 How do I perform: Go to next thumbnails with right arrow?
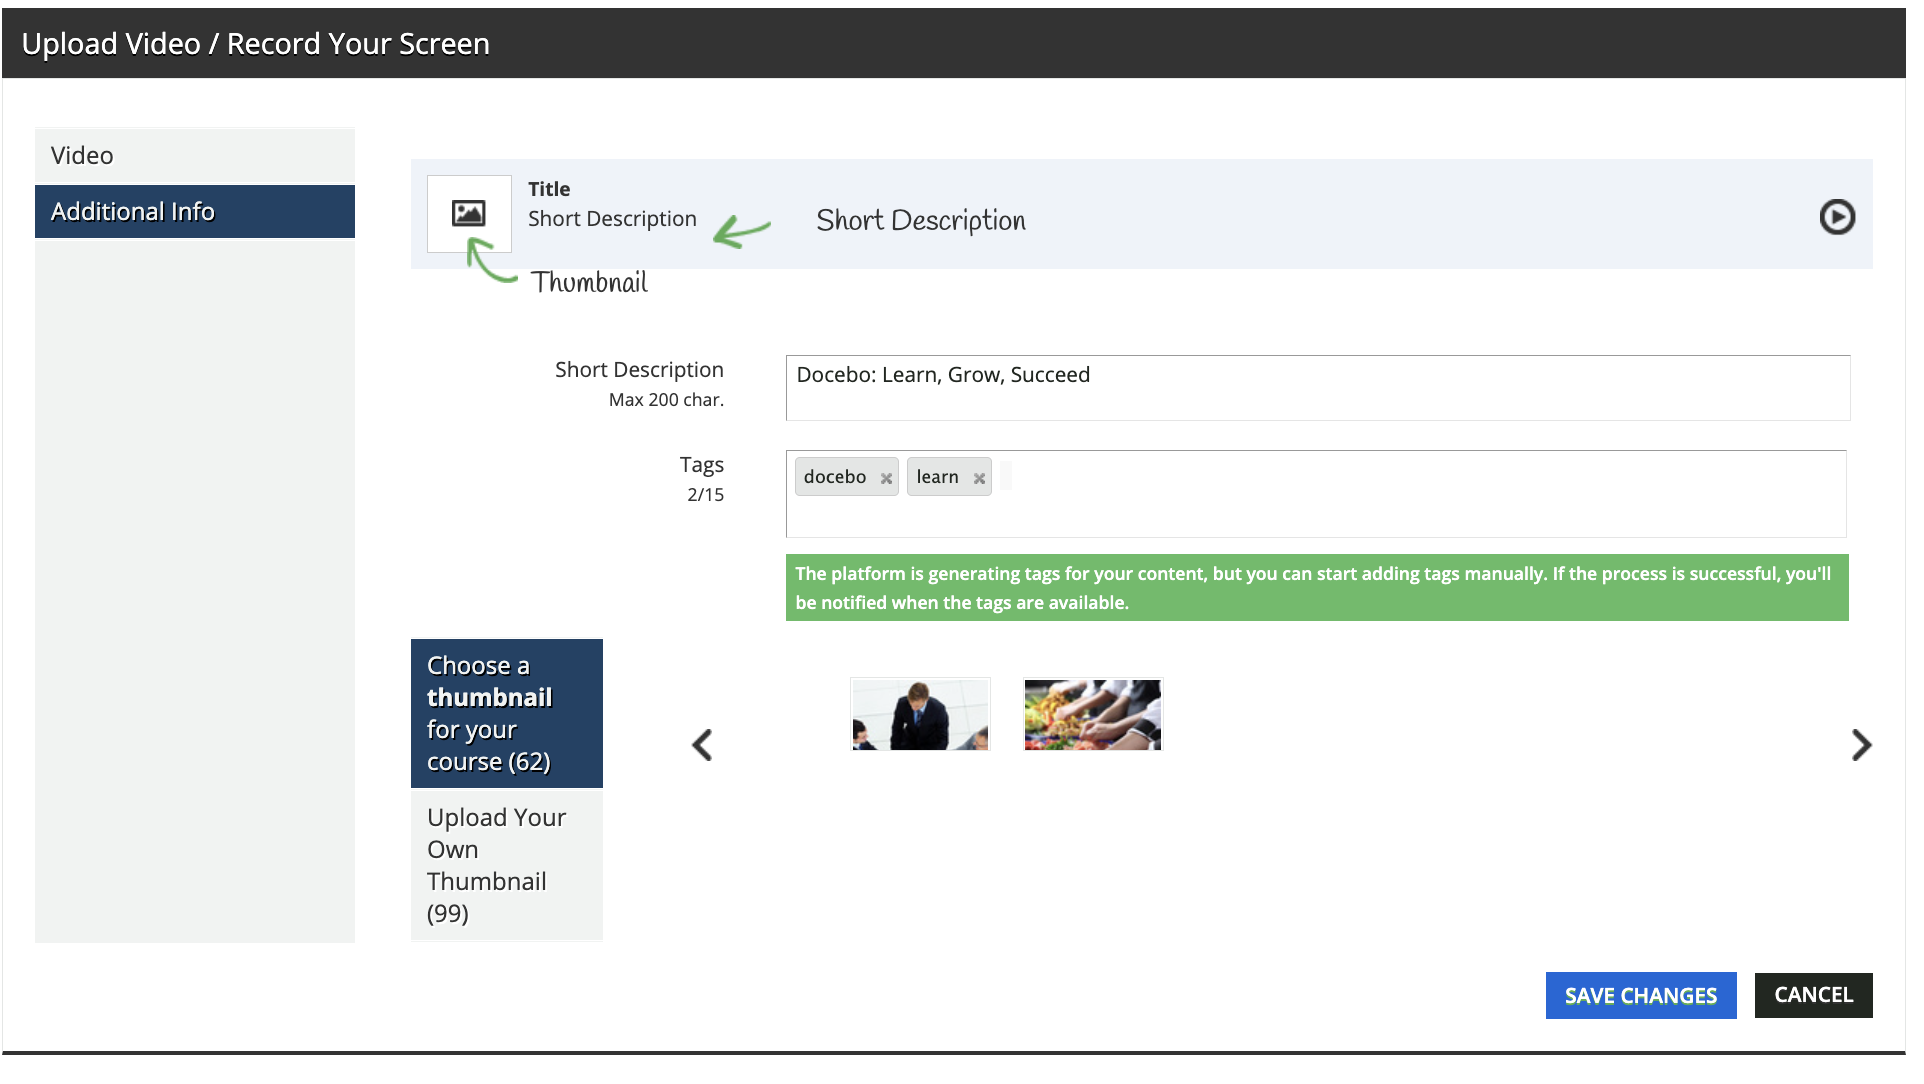(x=1860, y=744)
